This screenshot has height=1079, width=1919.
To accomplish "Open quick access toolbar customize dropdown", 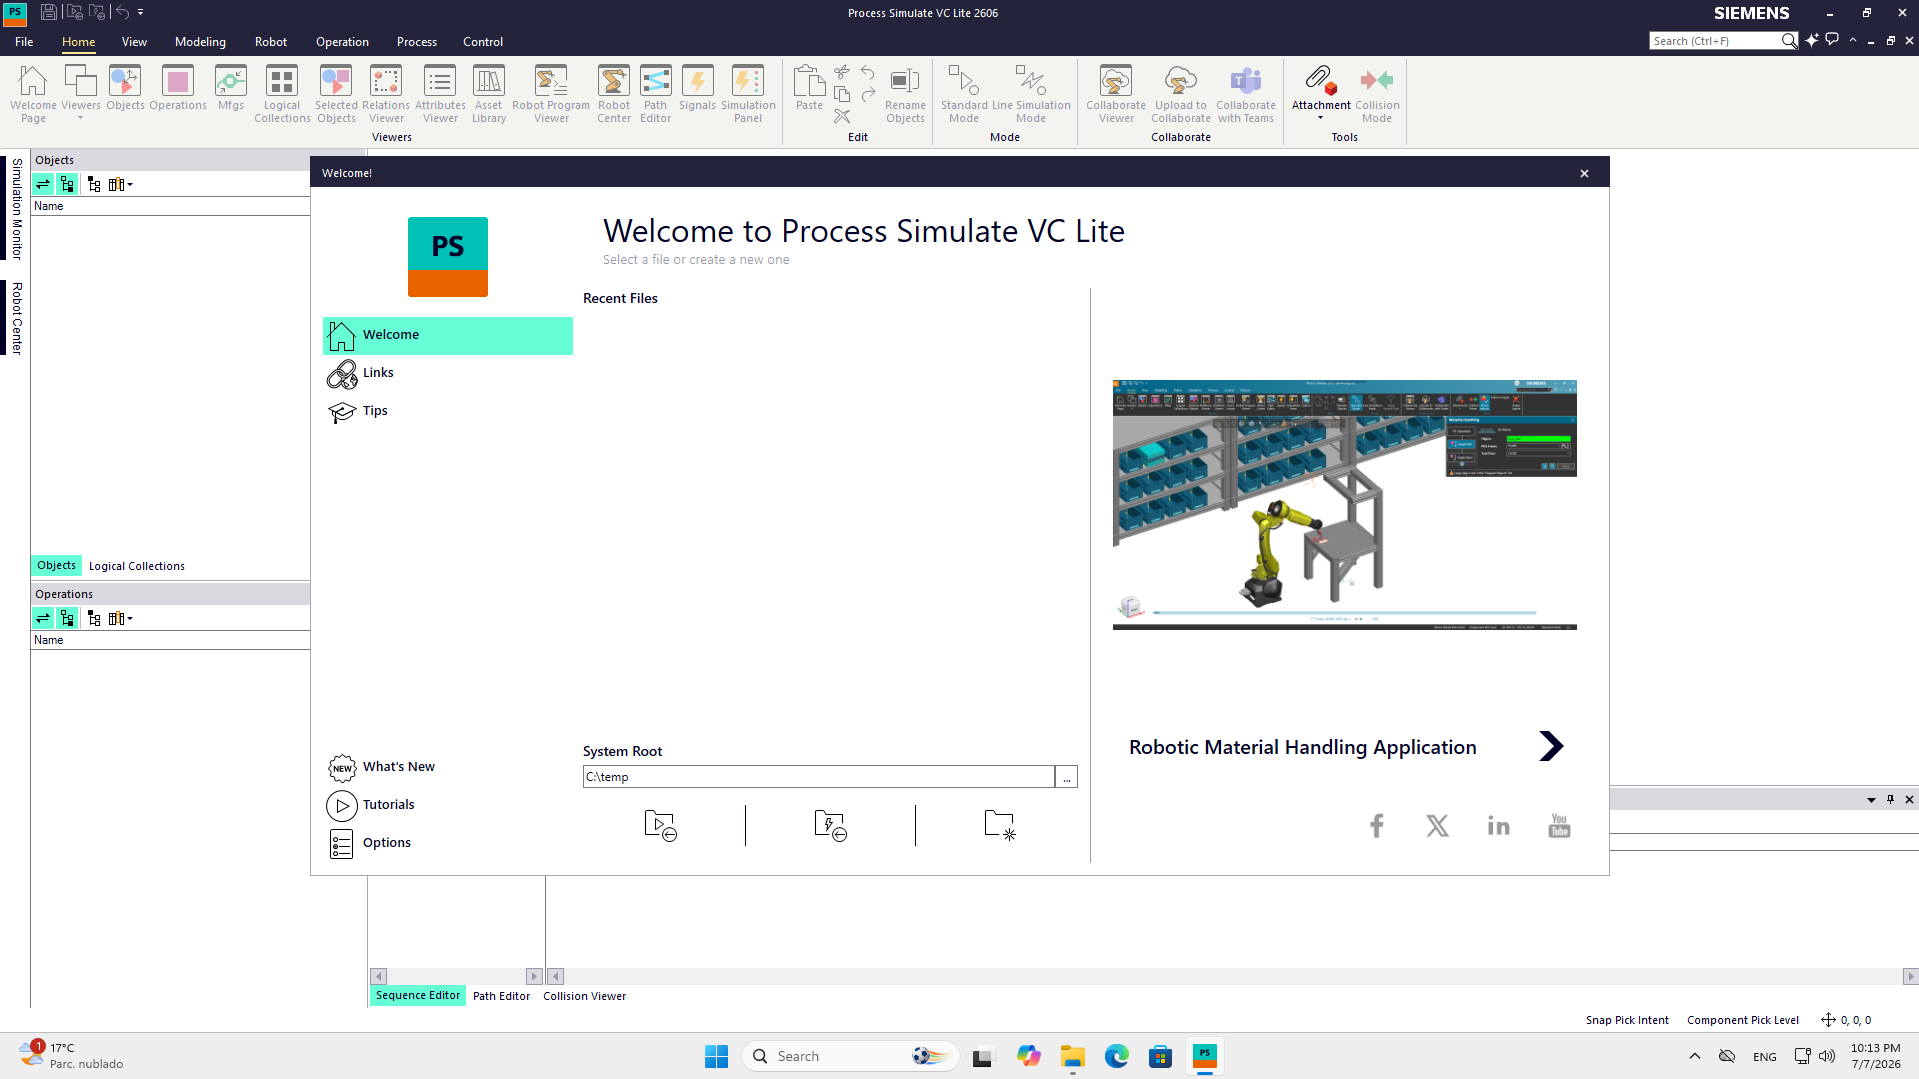I will pyautogui.click(x=141, y=12).
